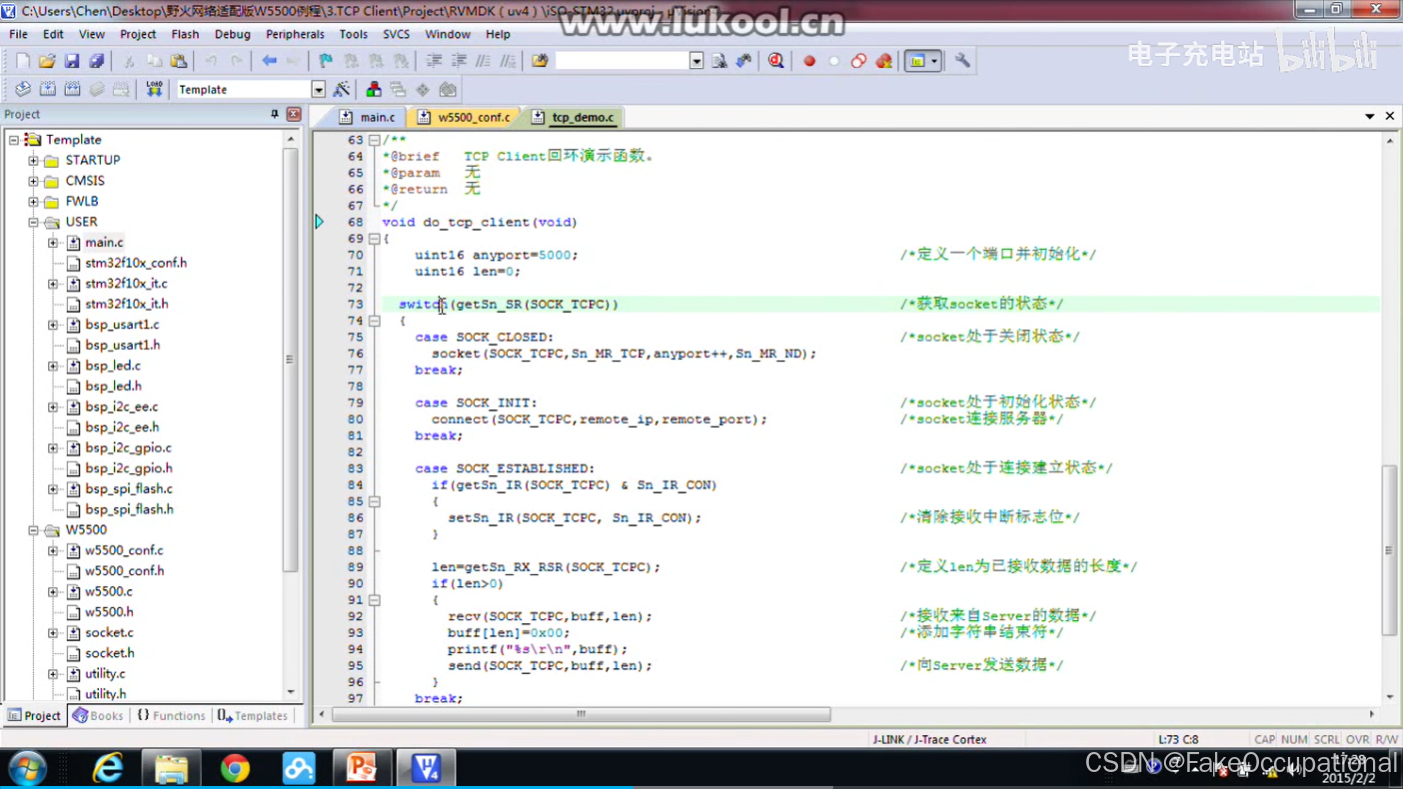This screenshot has width=1403, height=789.
Task: Collapse the W5500 group in the project tree
Action: point(33,530)
